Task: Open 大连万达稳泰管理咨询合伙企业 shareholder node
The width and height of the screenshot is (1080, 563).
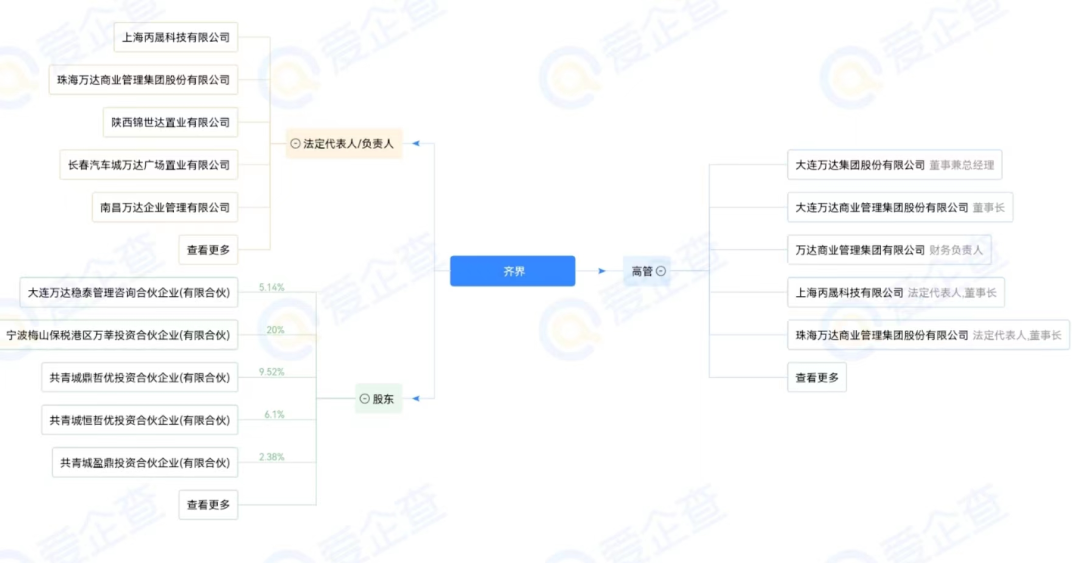Action: pyautogui.click(x=128, y=293)
